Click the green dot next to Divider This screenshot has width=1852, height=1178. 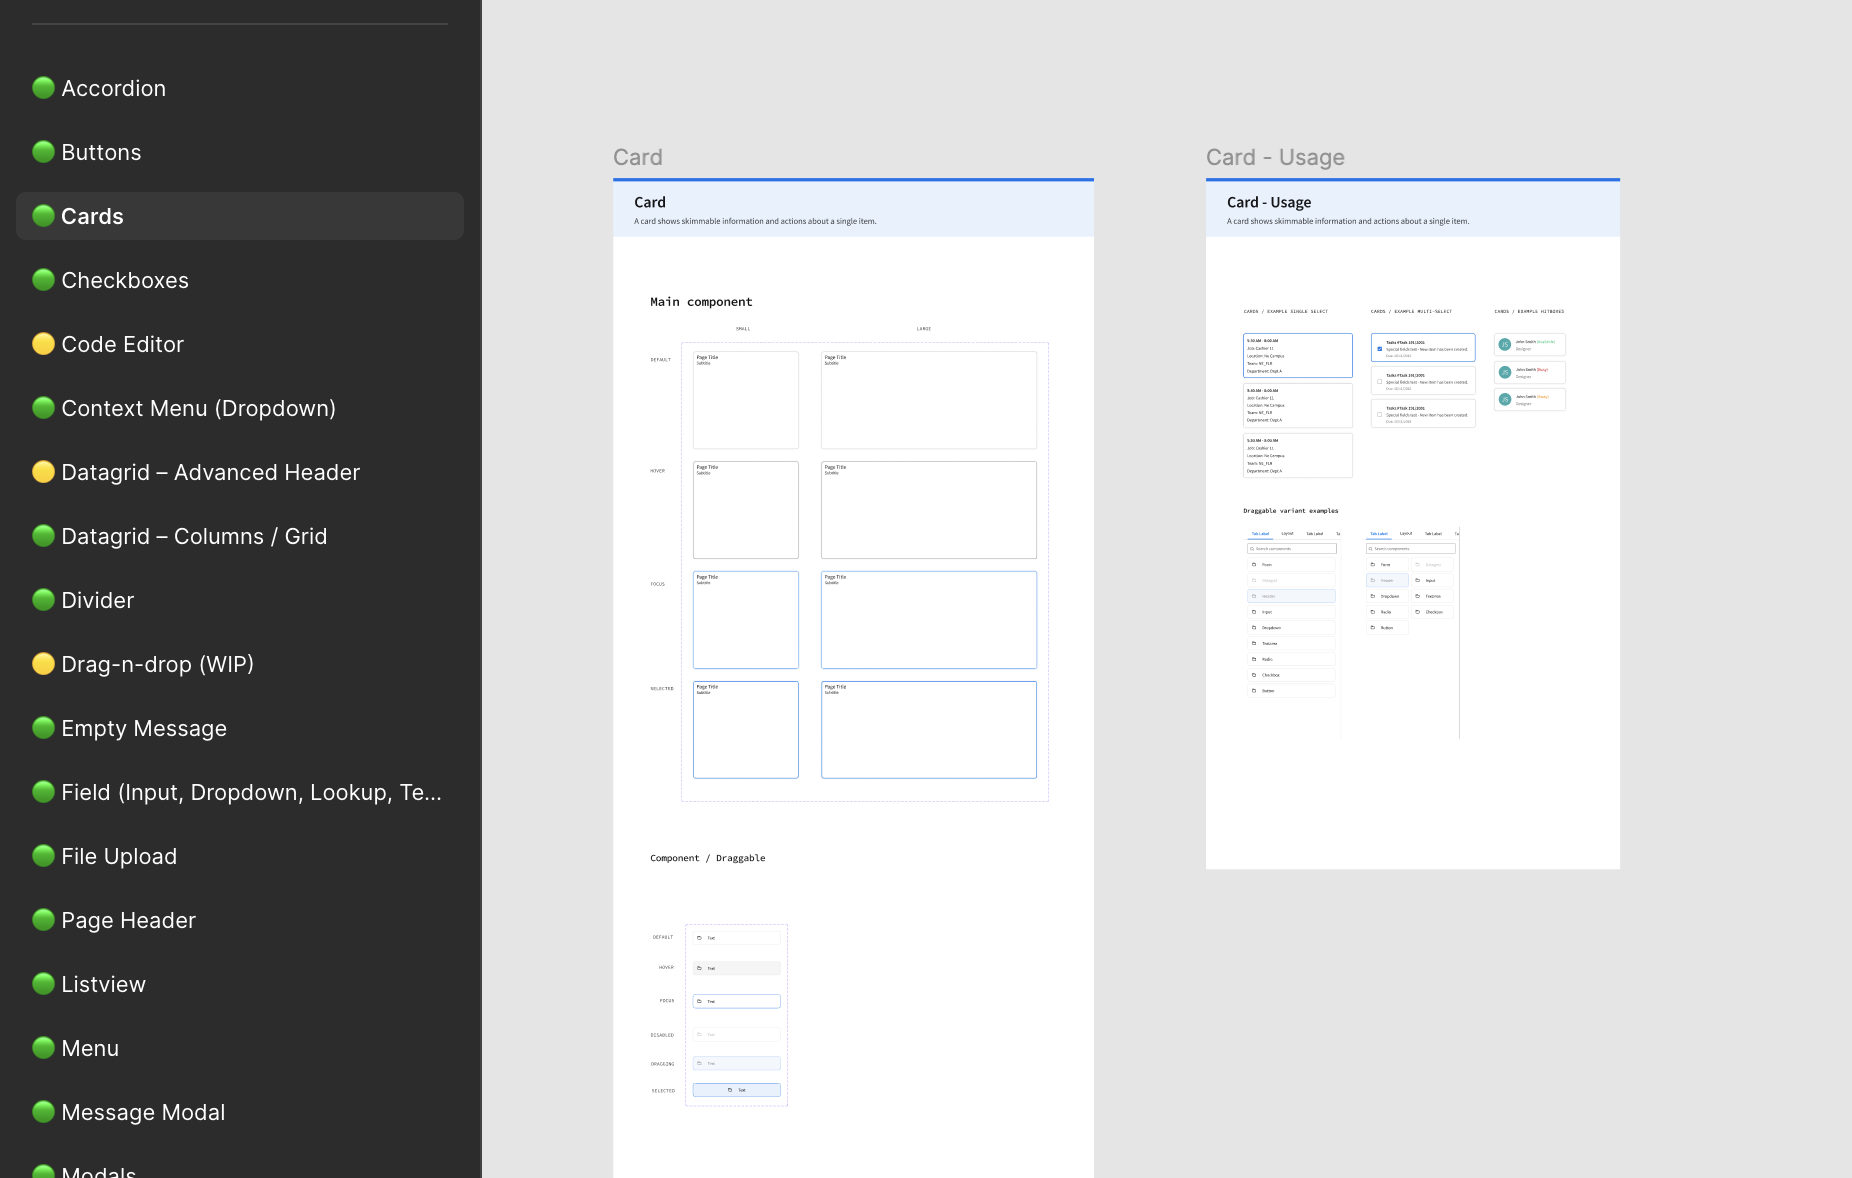(x=43, y=600)
